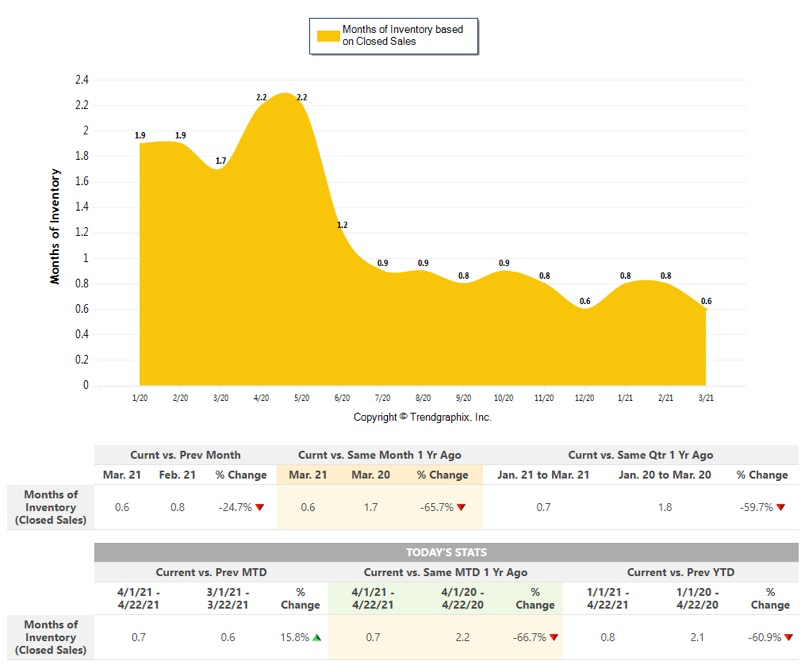The image size is (805, 672).
Task: Click the yellow legend color swatch
Action: (x=328, y=36)
